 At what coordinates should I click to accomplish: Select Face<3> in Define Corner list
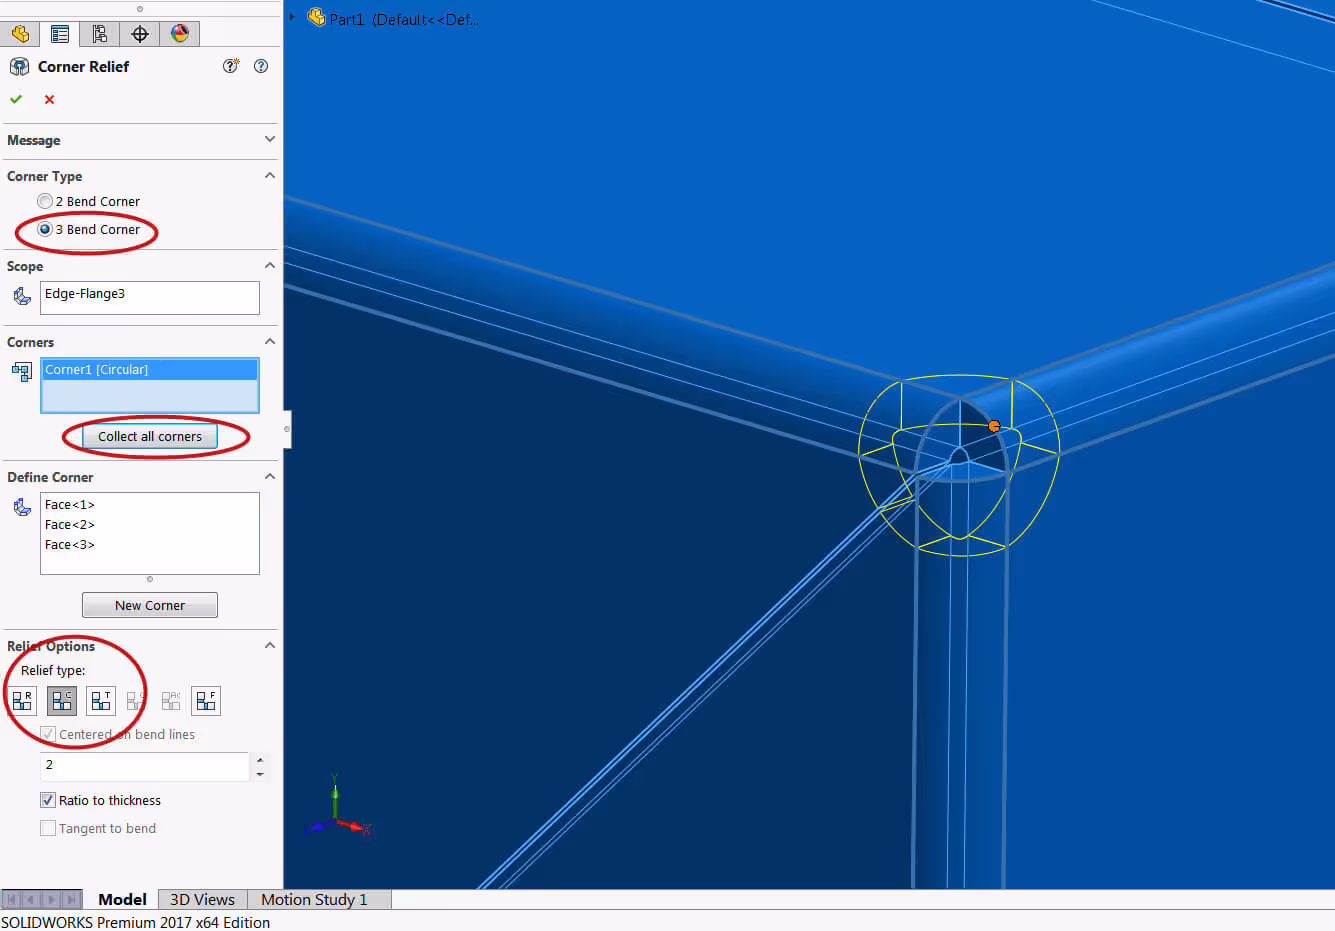tap(70, 544)
